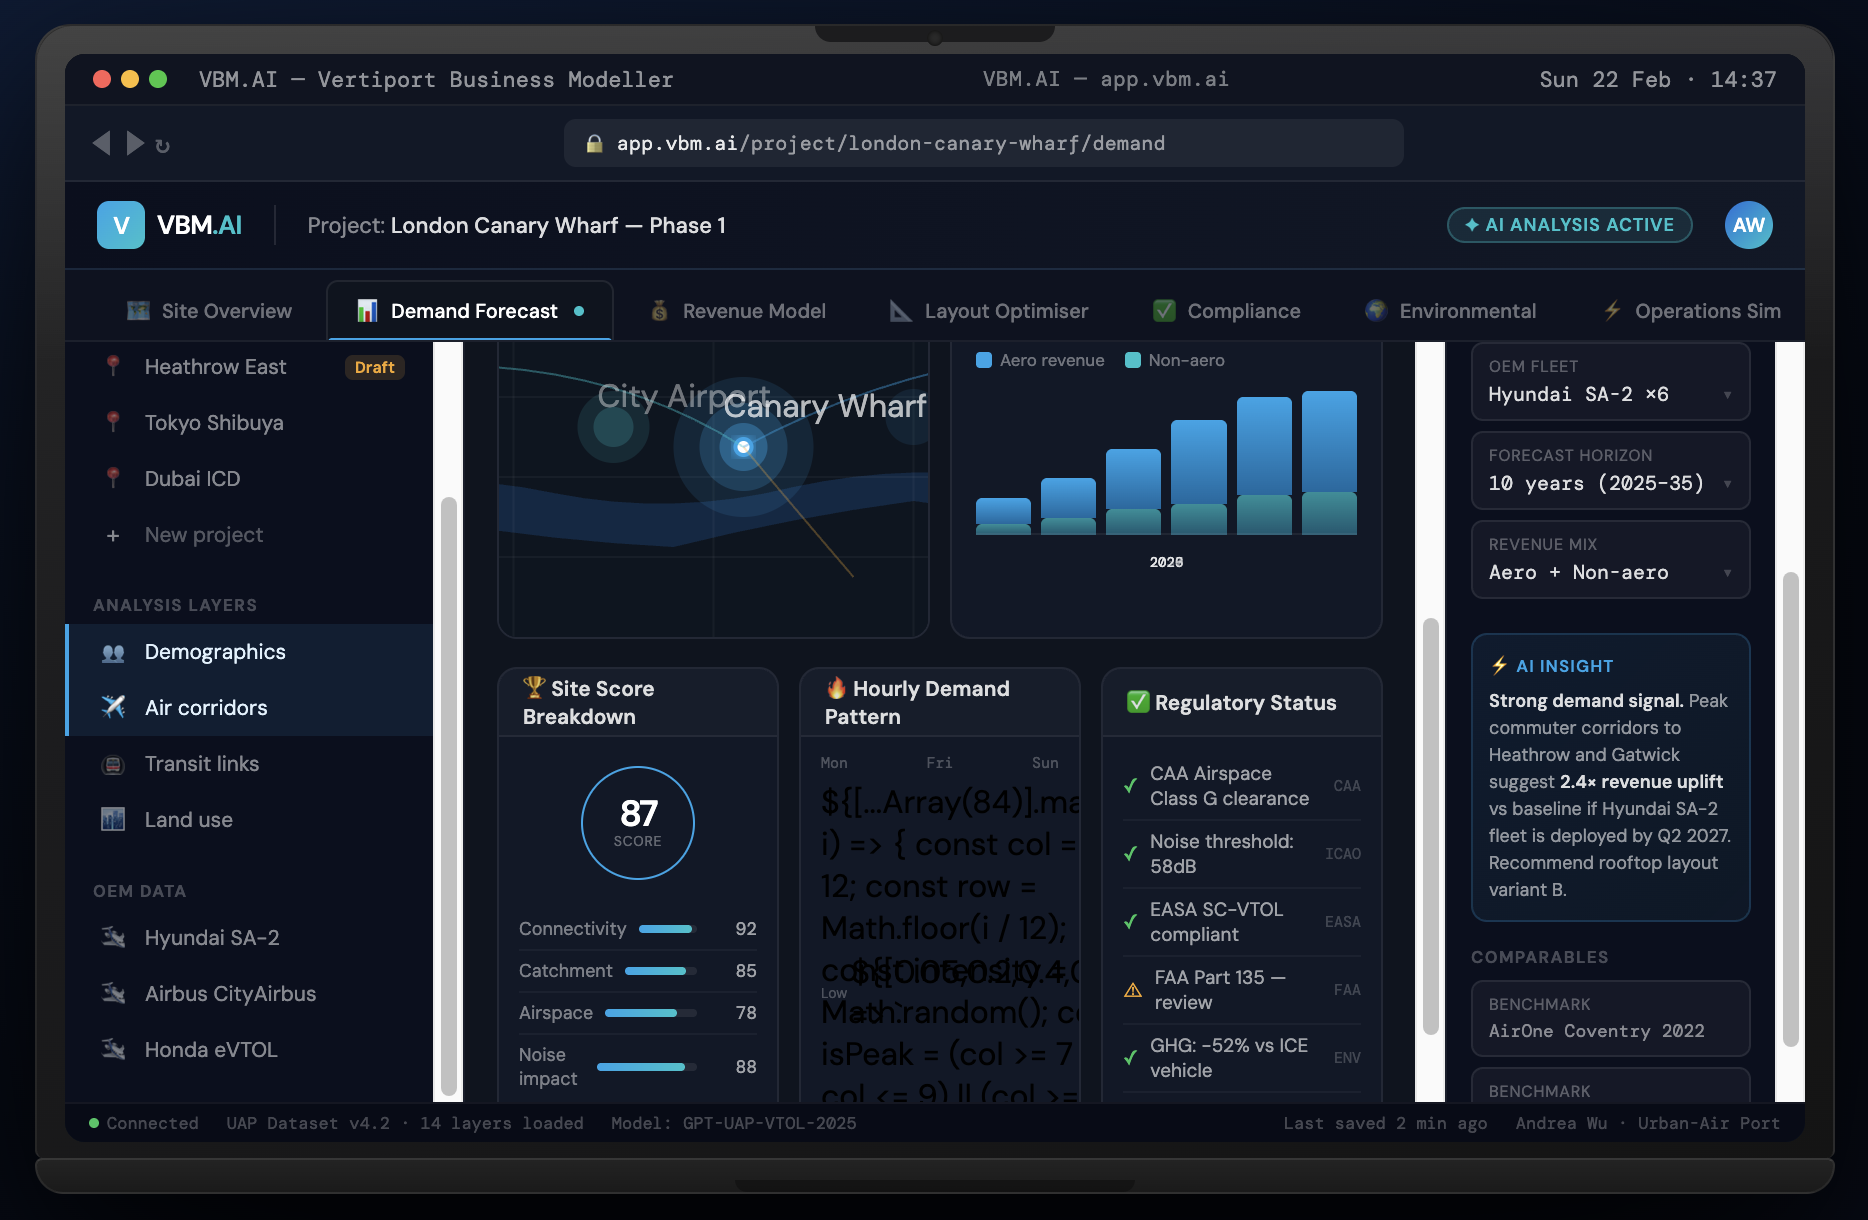Open the OEM Fleet dropdown
Viewport: 1868px width, 1220px height.
[1610, 381]
